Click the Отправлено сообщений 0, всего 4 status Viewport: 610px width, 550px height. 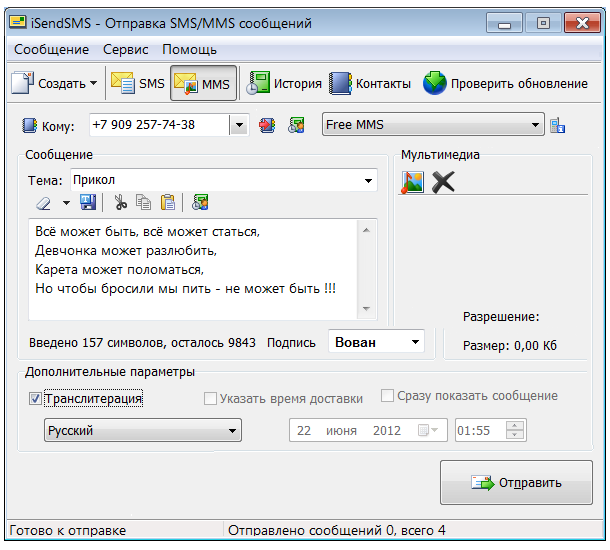[x=337, y=530]
